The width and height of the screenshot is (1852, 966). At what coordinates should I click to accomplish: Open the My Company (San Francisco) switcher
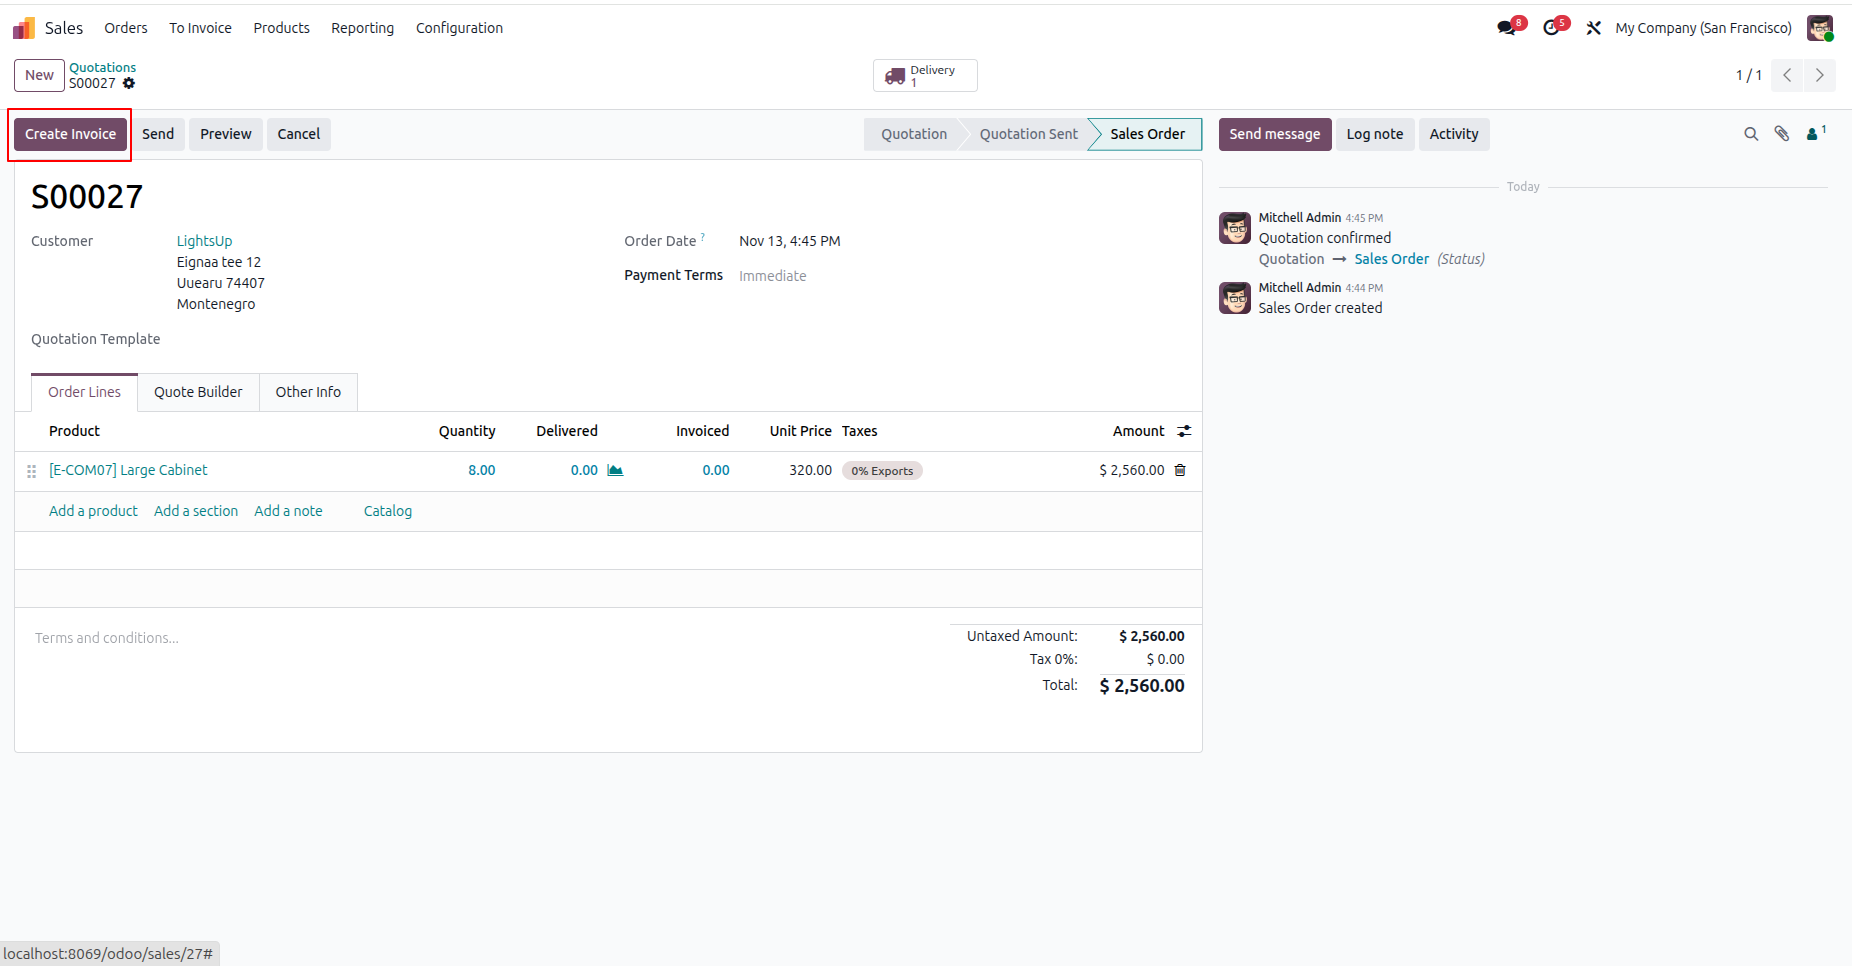point(1703,28)
